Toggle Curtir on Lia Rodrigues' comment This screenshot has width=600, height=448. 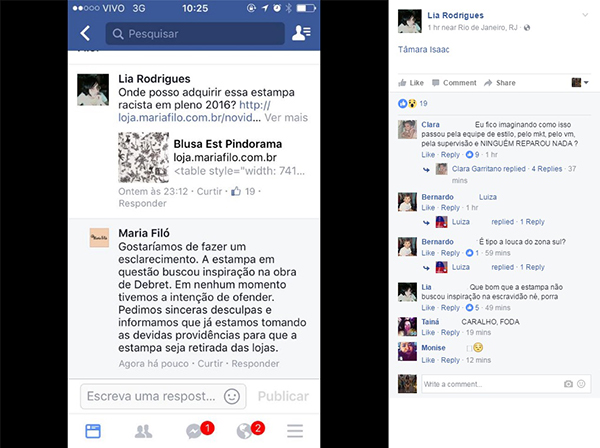[x=209, y=191]
